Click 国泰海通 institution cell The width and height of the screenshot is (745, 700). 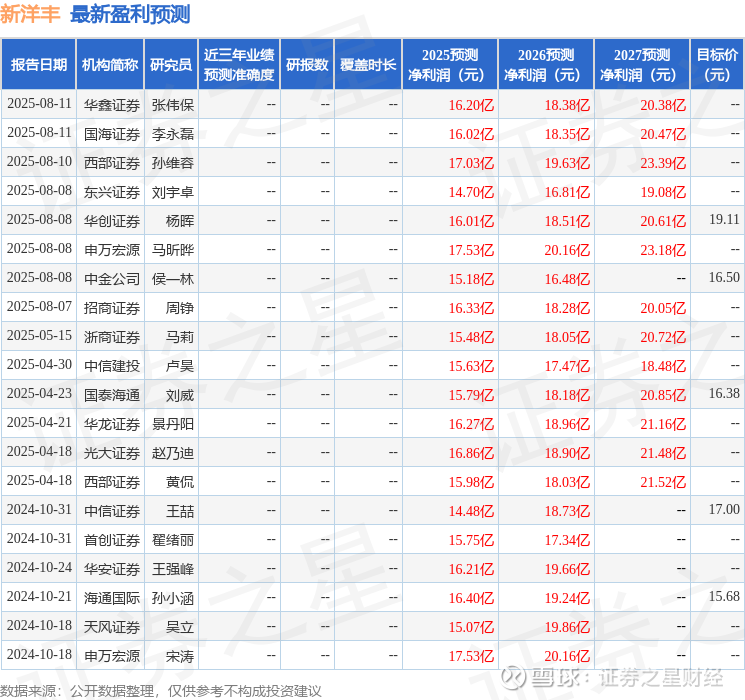pyautogui.click(x=112, y=395)
